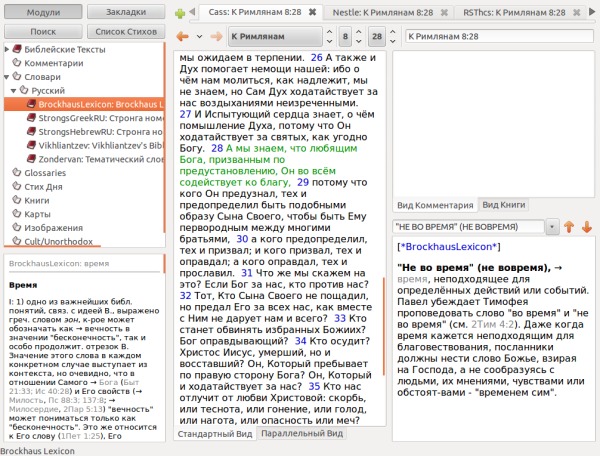Go forward with orange right arrow
This screenshot has height=456, width=600.
tap(216, 36)
